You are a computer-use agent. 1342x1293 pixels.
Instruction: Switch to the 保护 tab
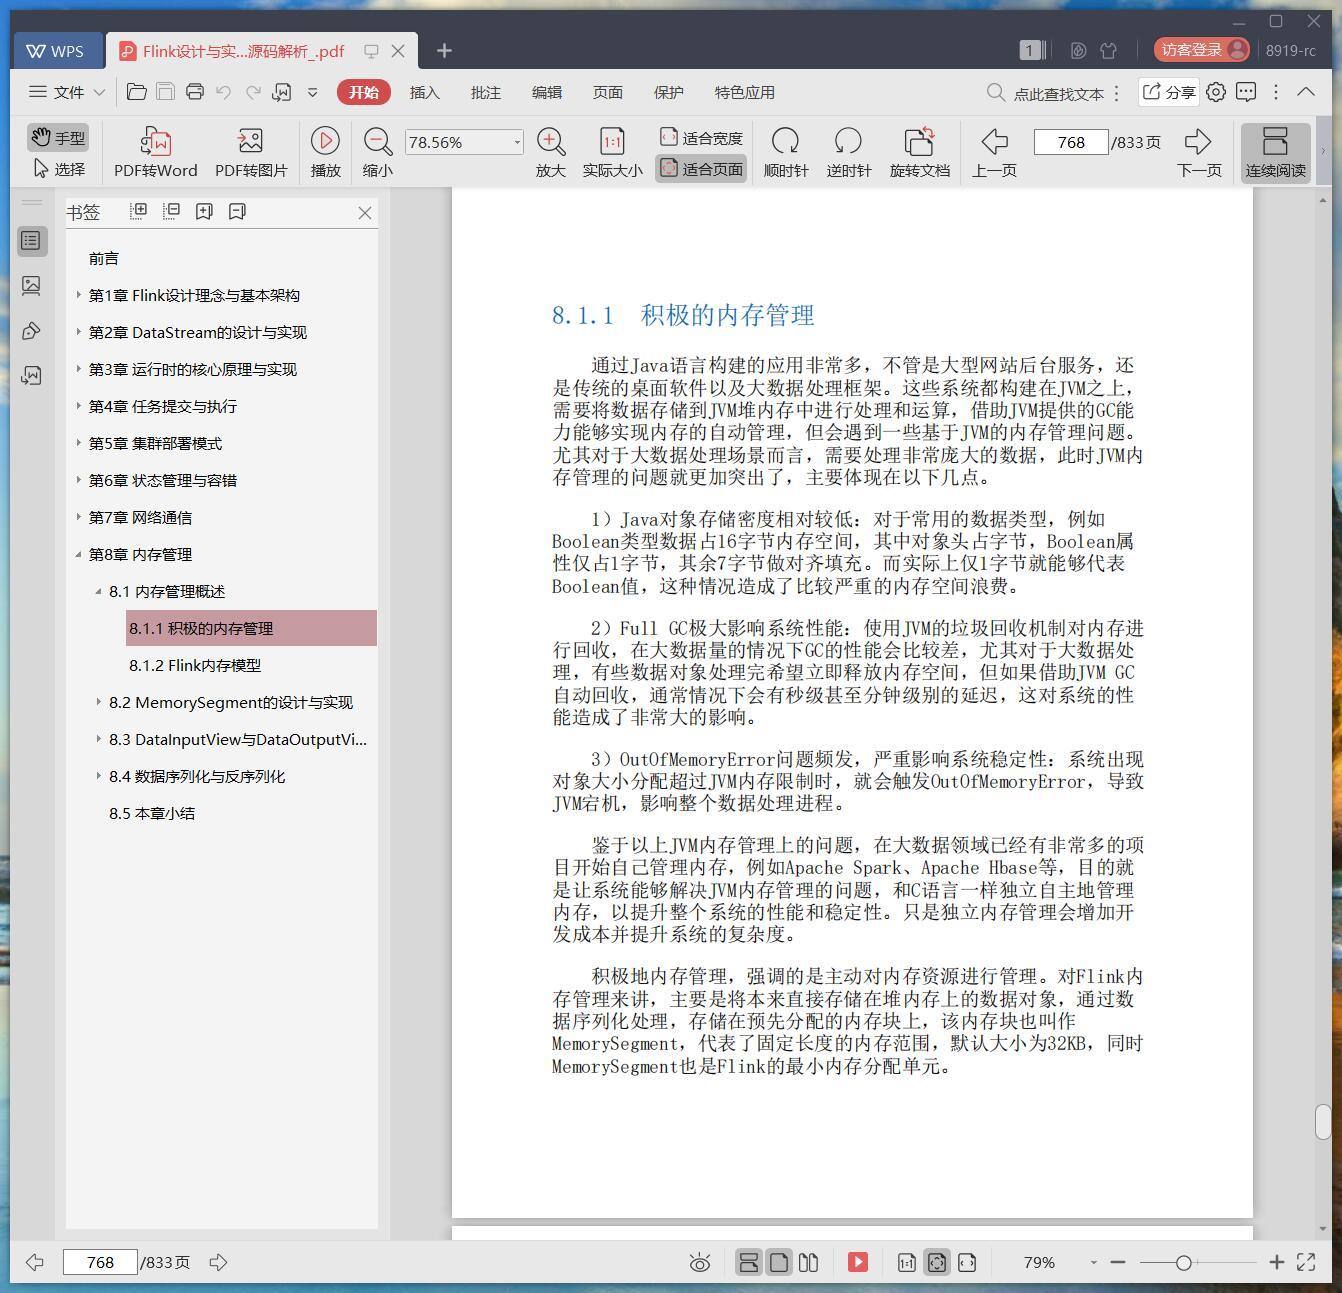[x=668, y=92]
